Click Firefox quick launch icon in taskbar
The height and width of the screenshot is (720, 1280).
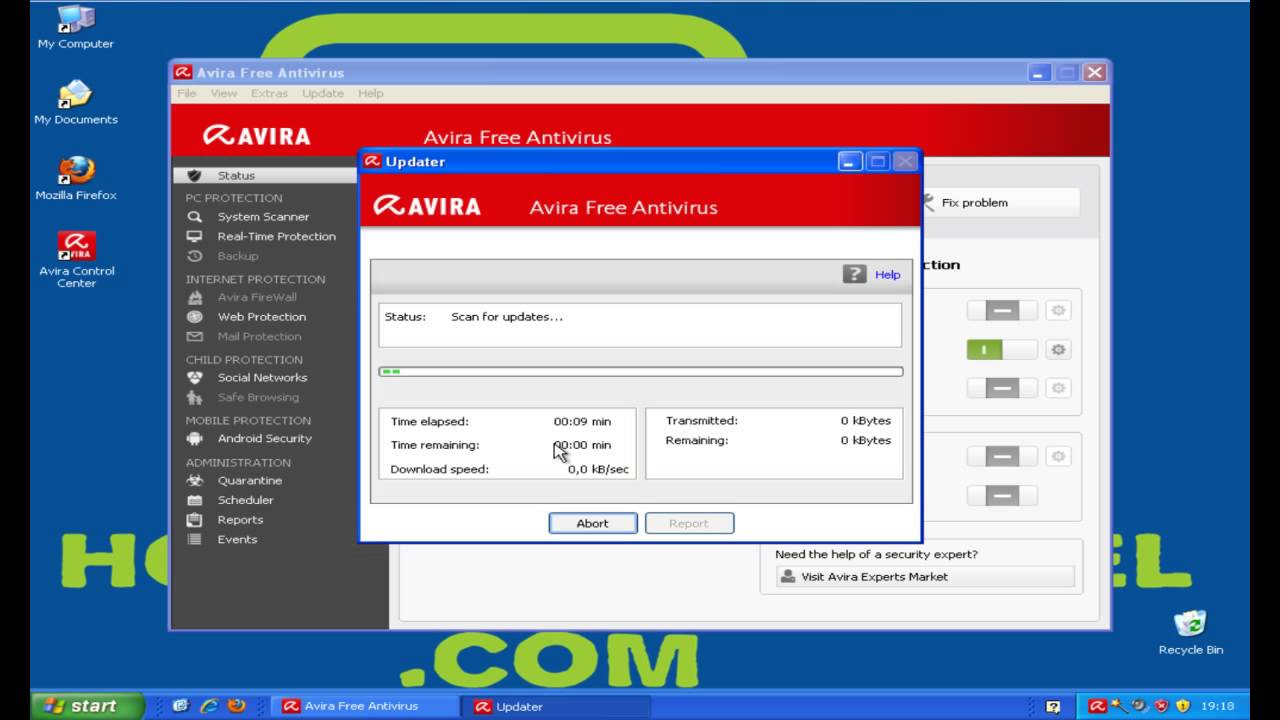pos(236,705)
